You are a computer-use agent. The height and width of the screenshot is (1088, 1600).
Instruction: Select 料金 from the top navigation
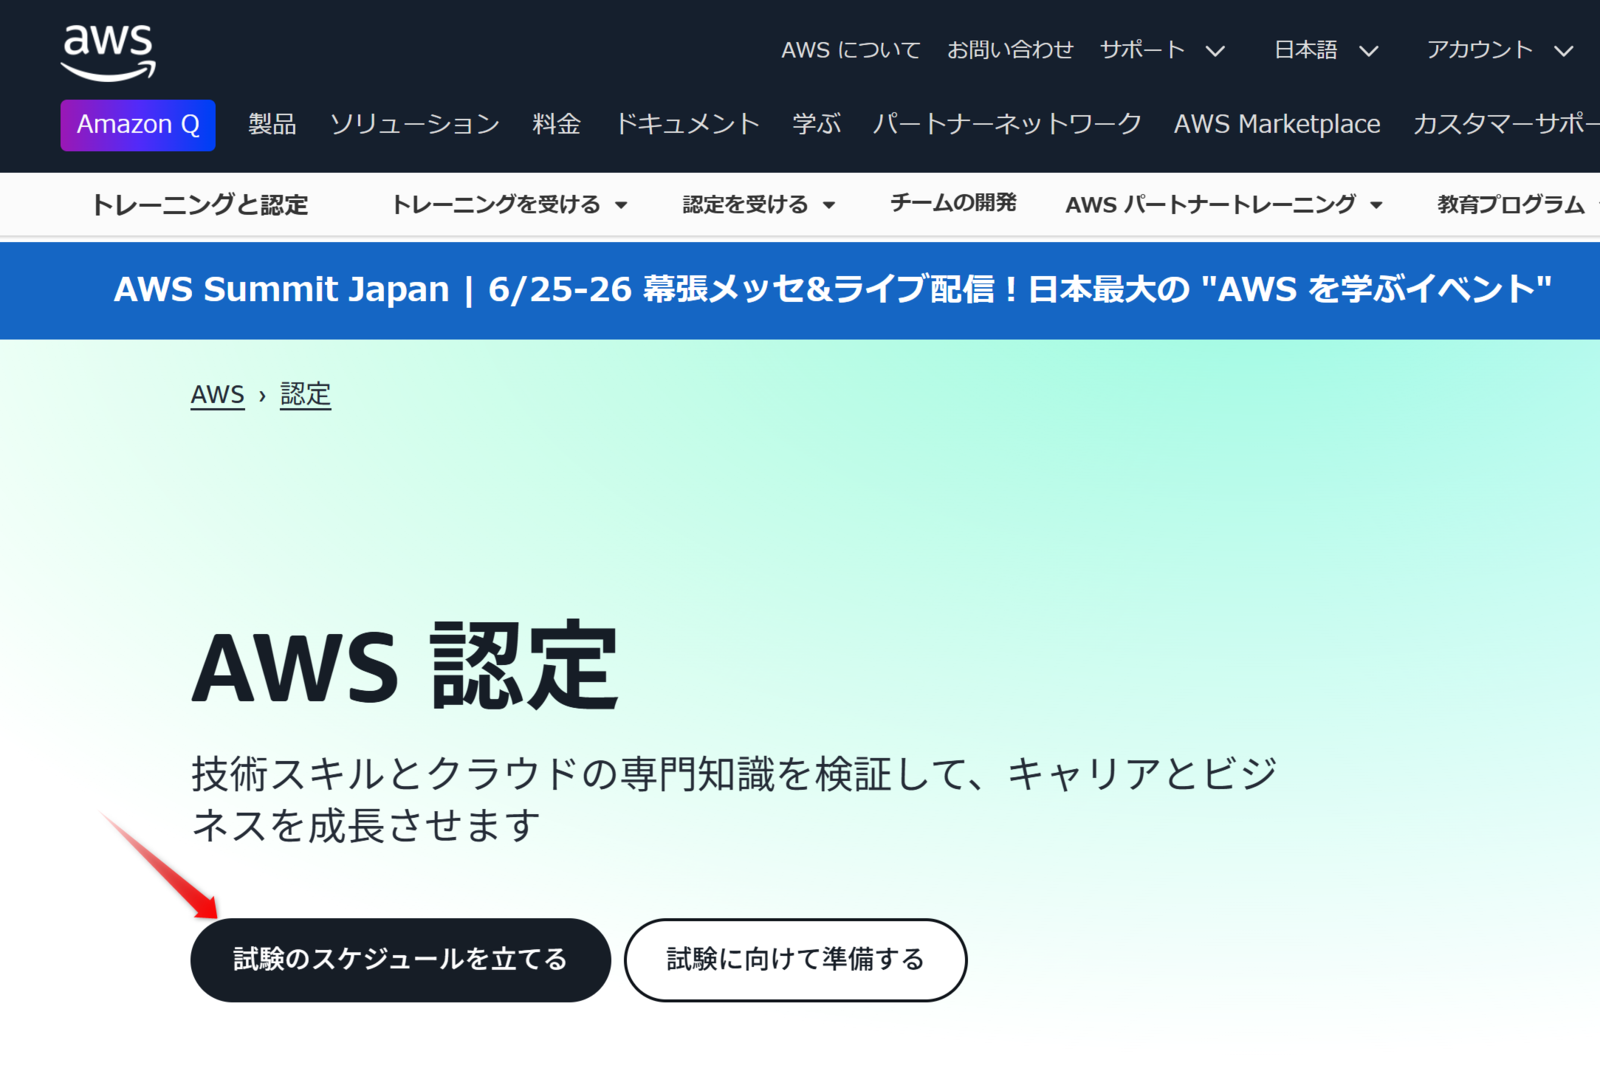(x=557, y=124)
